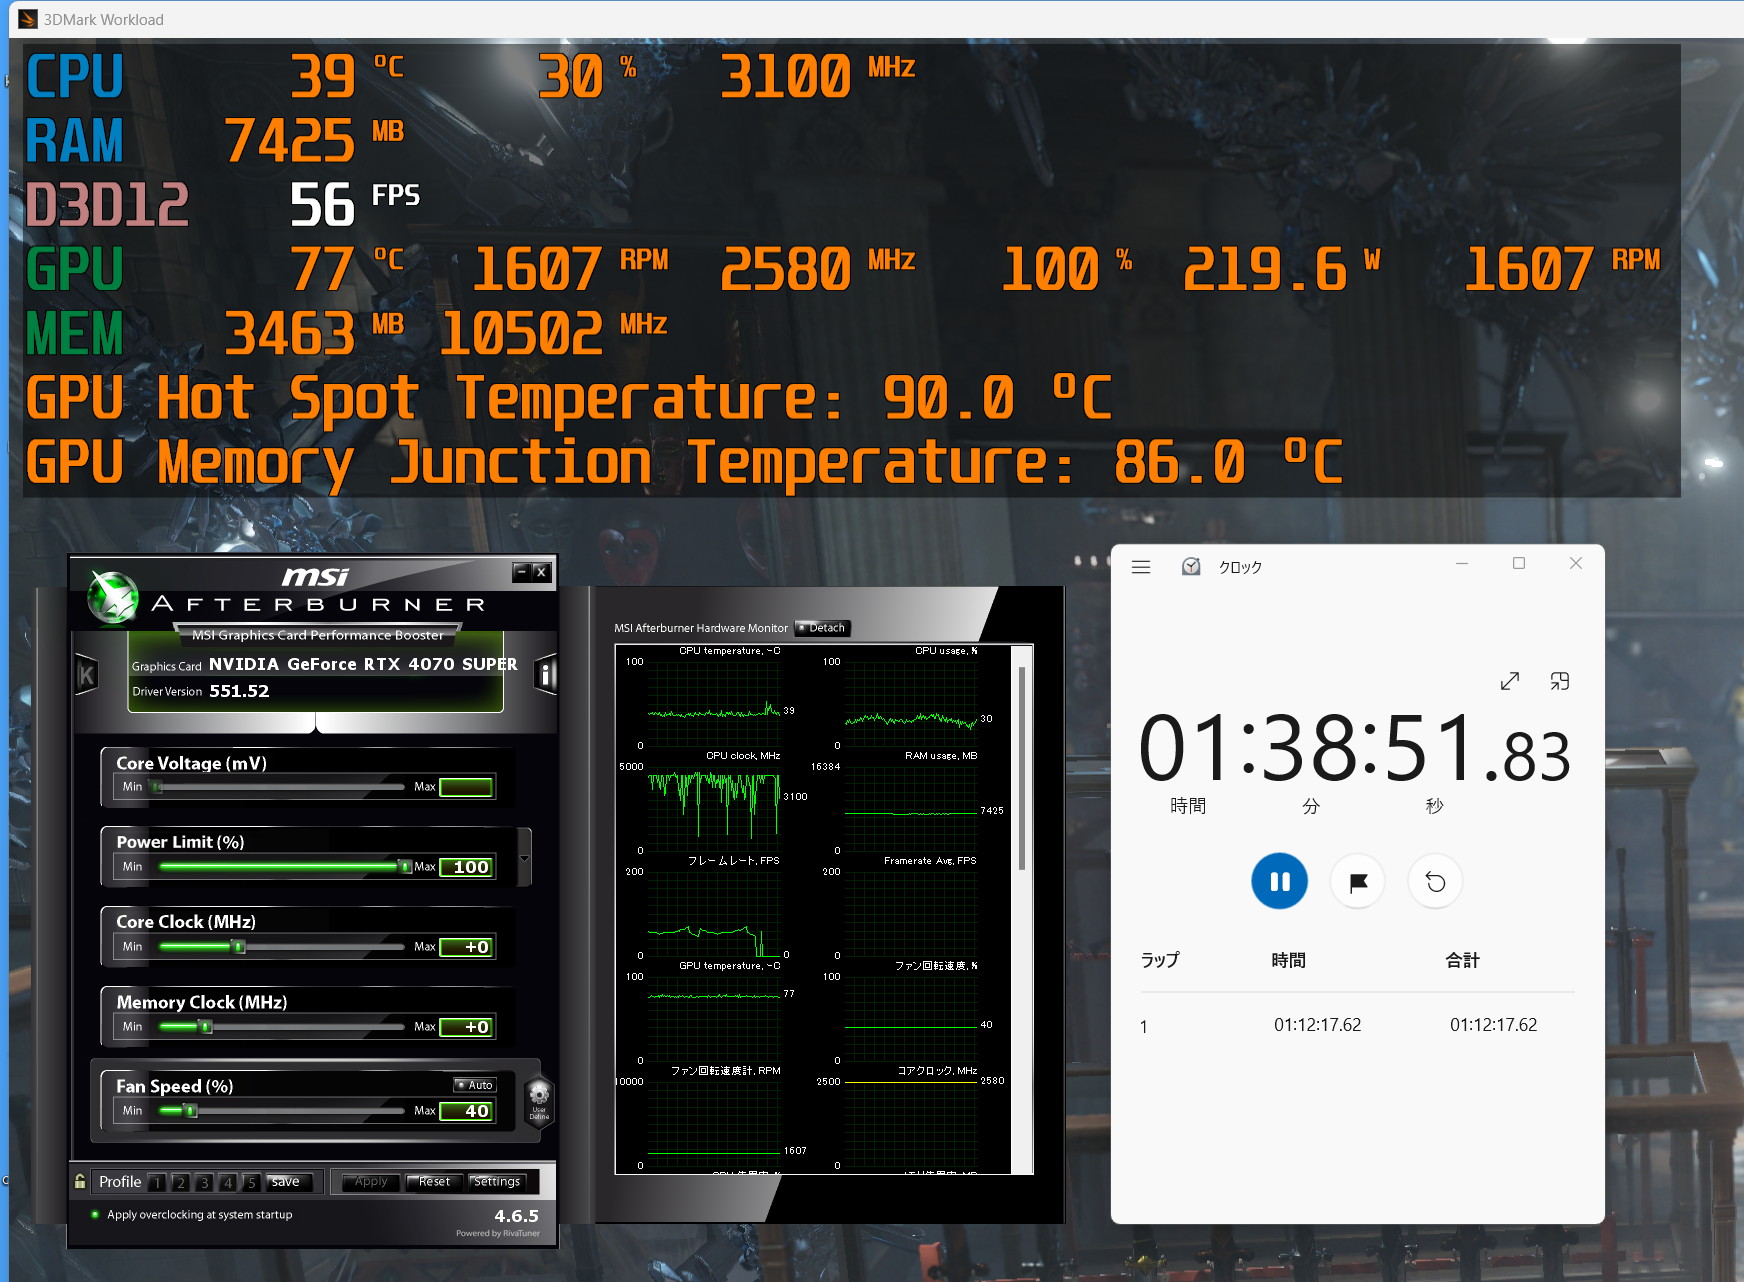Image resolution: width=1744 pixels, height=1282 pixels.
Task: Click Afterburner version number 4.6.5
Action: (516, 1216)
